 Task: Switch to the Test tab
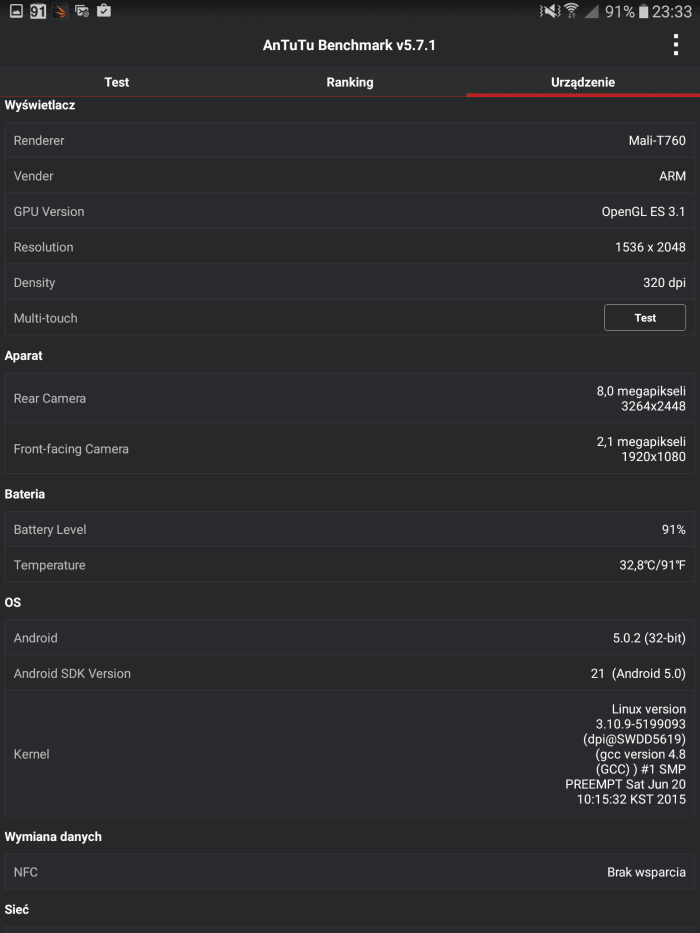coord(117,82)
